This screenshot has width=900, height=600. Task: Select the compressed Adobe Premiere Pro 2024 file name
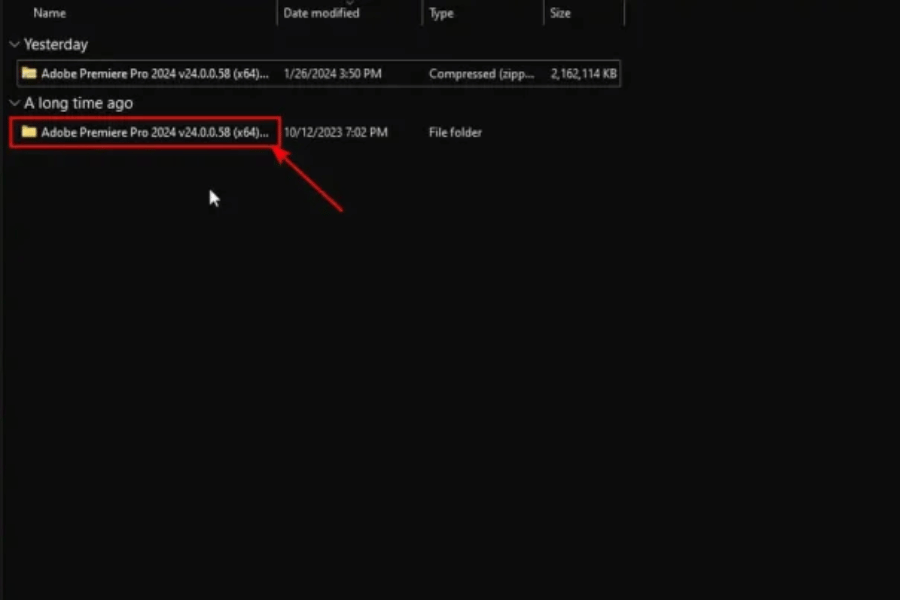click(x=155, y=74)
